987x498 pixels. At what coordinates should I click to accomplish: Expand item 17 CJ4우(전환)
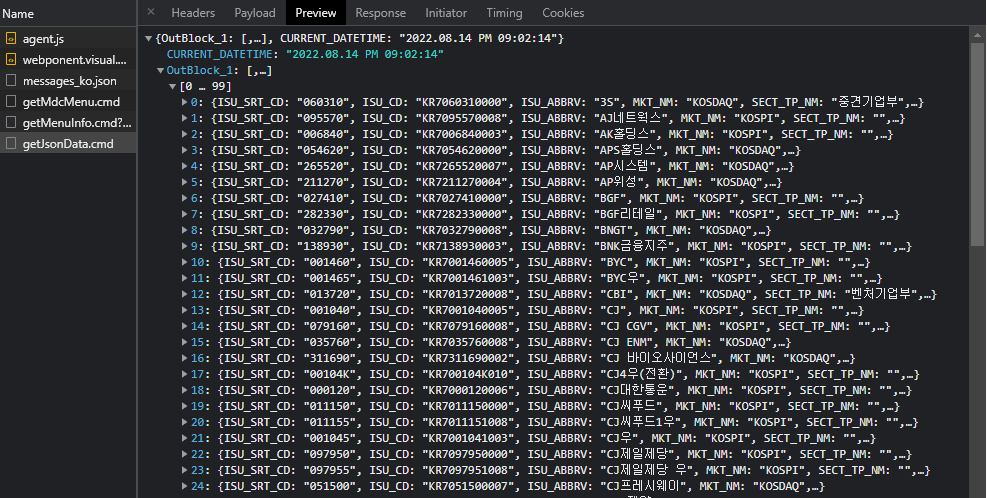point(184,374)
